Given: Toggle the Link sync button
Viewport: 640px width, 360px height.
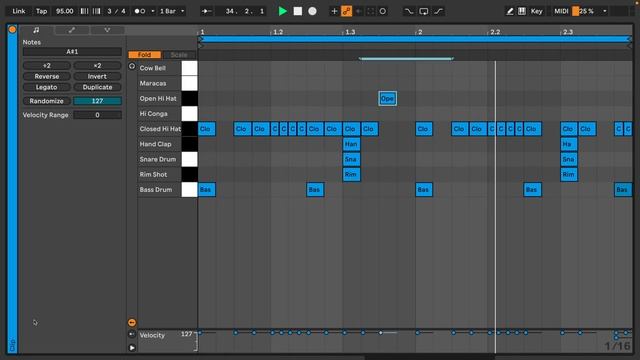Looking at the screenshot, I should [x=18, y=11].
